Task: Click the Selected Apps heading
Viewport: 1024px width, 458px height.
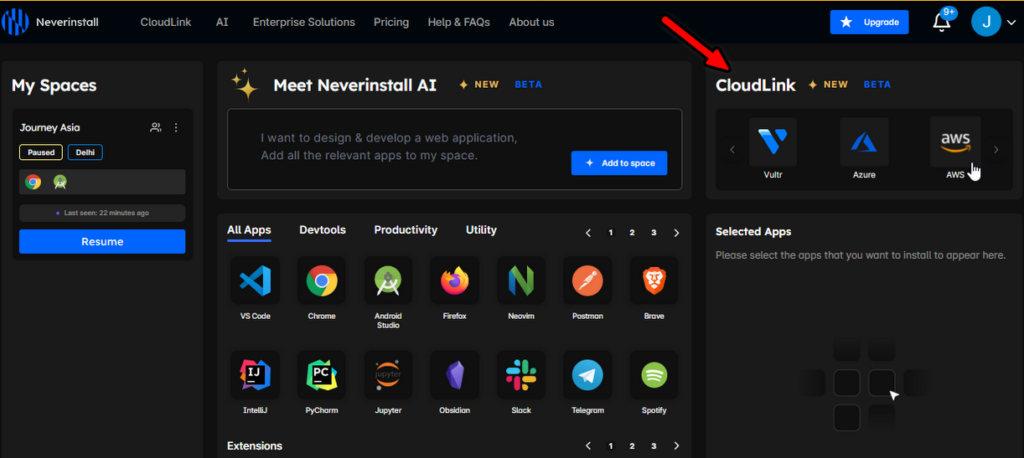Action: [x=753, y=232]
